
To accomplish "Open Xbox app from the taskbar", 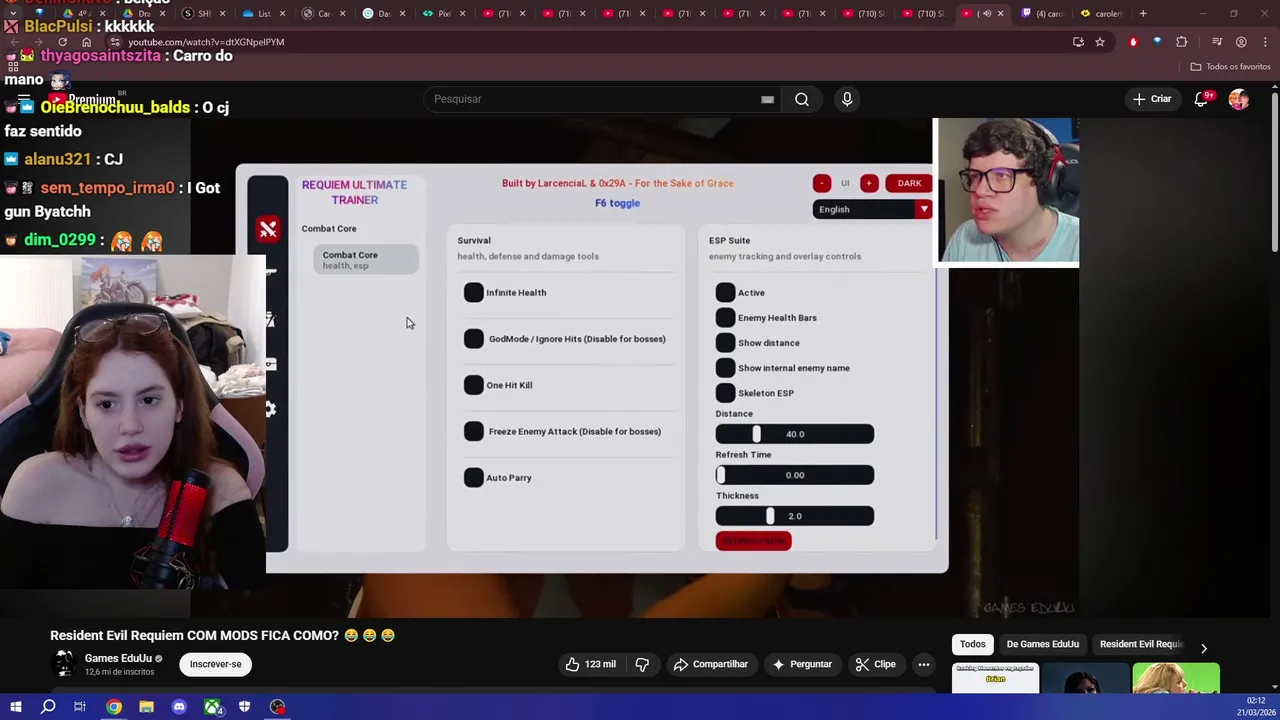I will pyautogui.click(x=212, y=707).
